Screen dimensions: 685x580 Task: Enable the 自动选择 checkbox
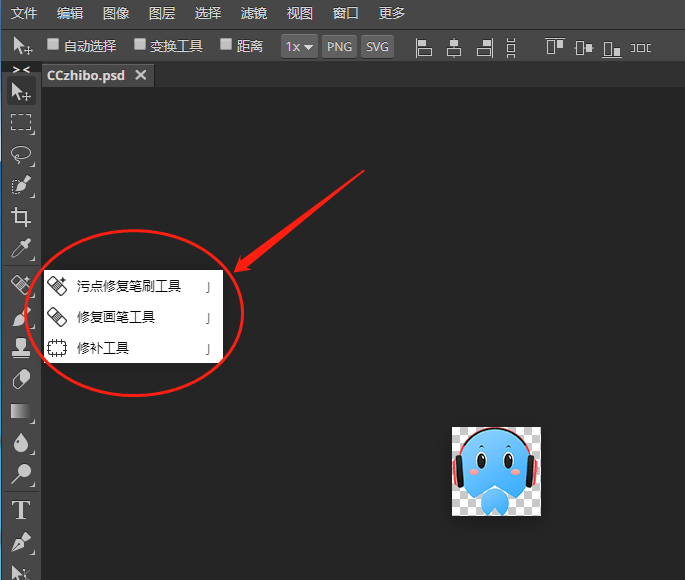tap(55, 45)
